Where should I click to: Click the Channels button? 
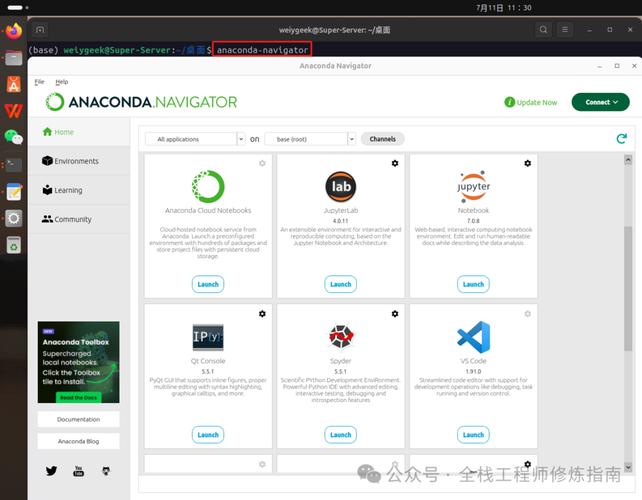point(383,139)
